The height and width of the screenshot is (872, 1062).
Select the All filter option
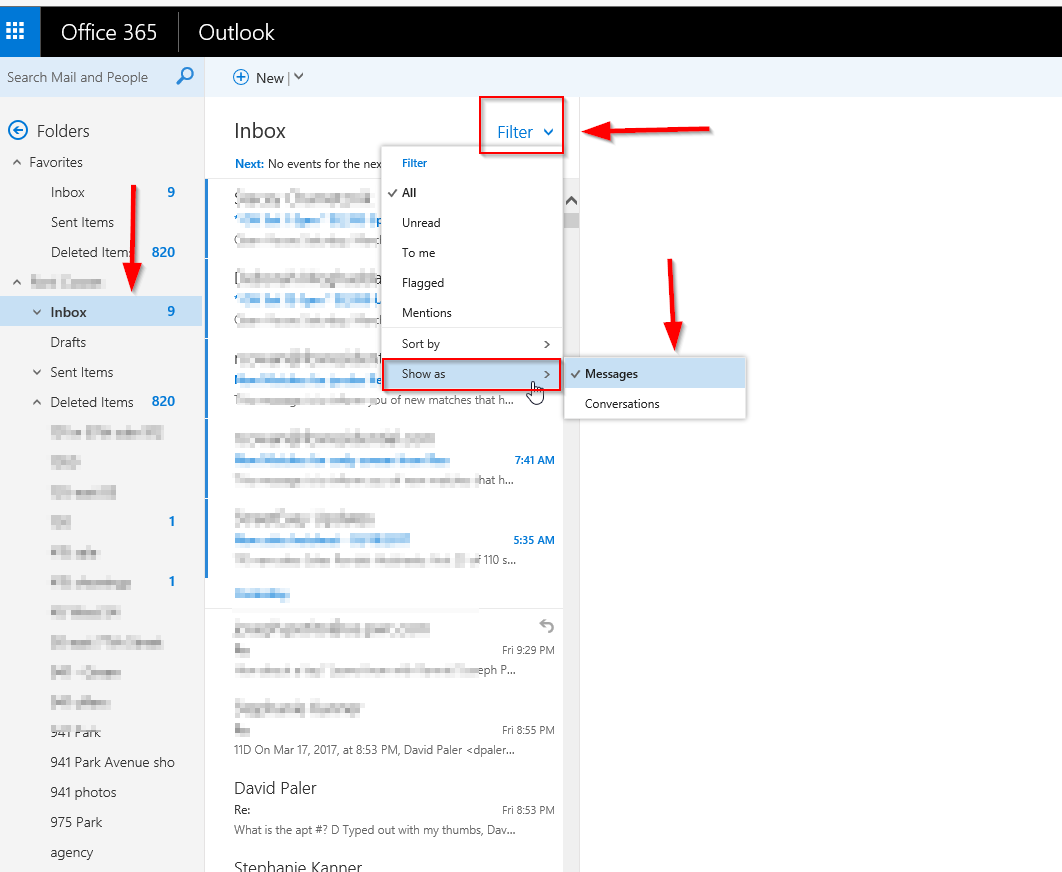409,193
